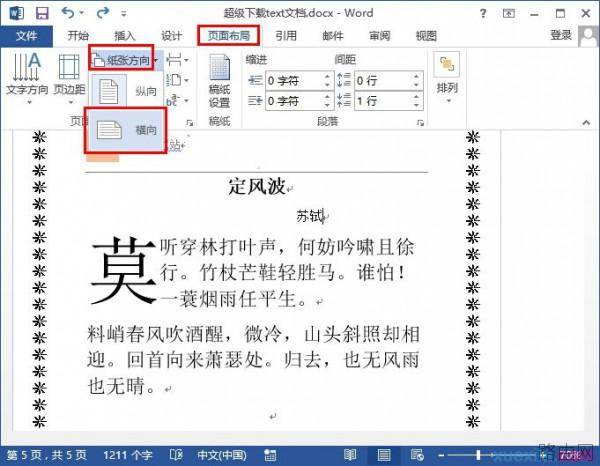Screen dimensions: 600x466
Task: Switch to the 设计 tab
Action: click(x=171, y=36)
